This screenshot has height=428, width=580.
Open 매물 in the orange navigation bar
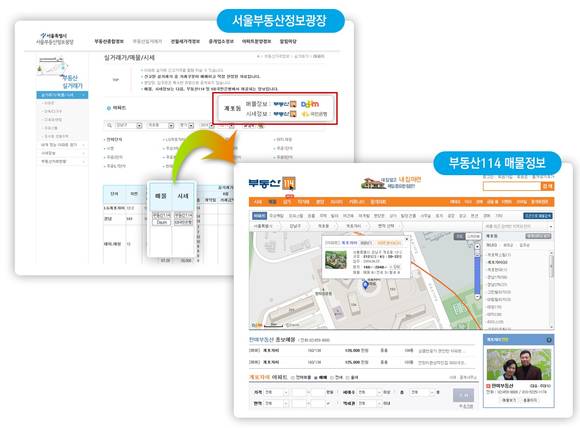coord(272,202)
